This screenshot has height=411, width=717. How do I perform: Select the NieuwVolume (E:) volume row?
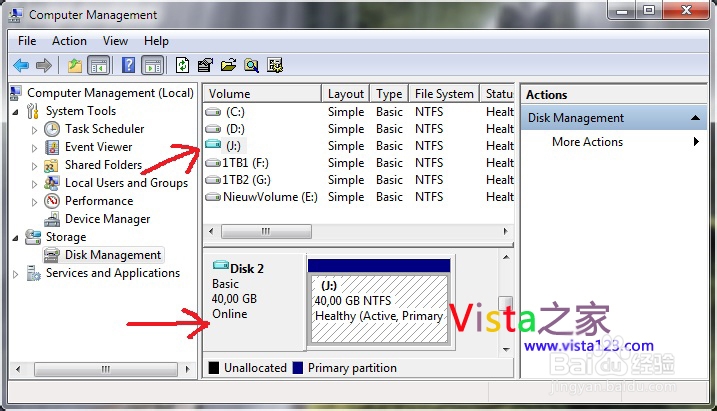coord(359,197)
